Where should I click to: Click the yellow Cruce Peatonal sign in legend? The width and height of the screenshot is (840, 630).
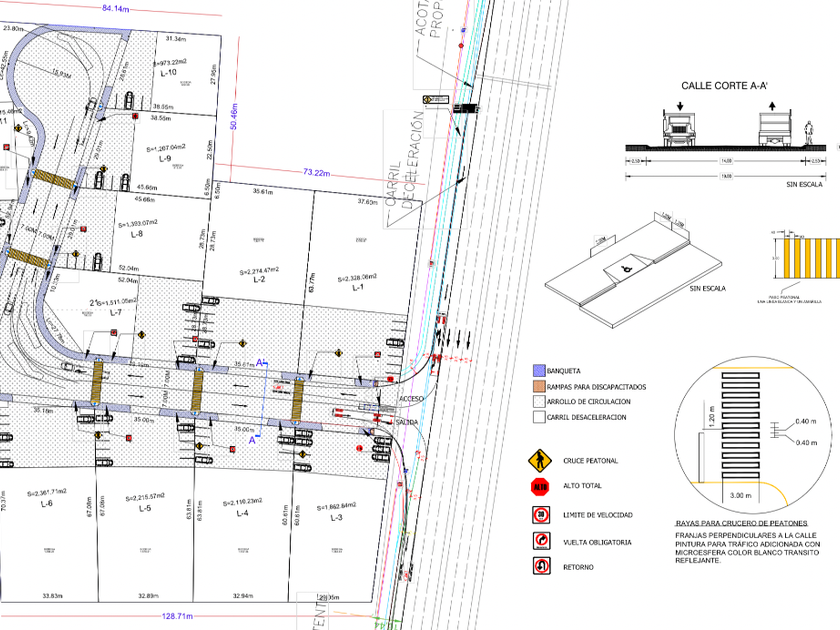tap(539, 461)
